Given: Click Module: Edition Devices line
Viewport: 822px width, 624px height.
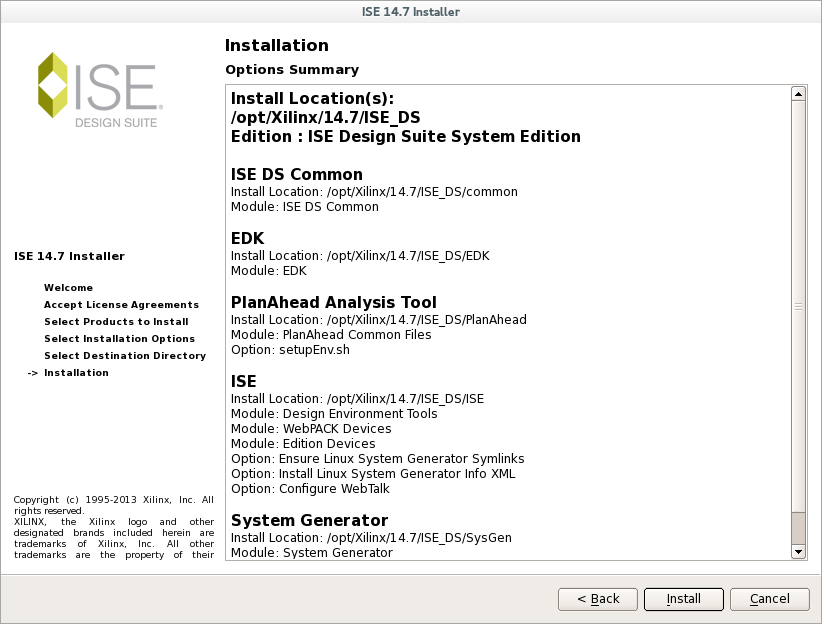Looking at the screenshot, I should tap(303, 444).
